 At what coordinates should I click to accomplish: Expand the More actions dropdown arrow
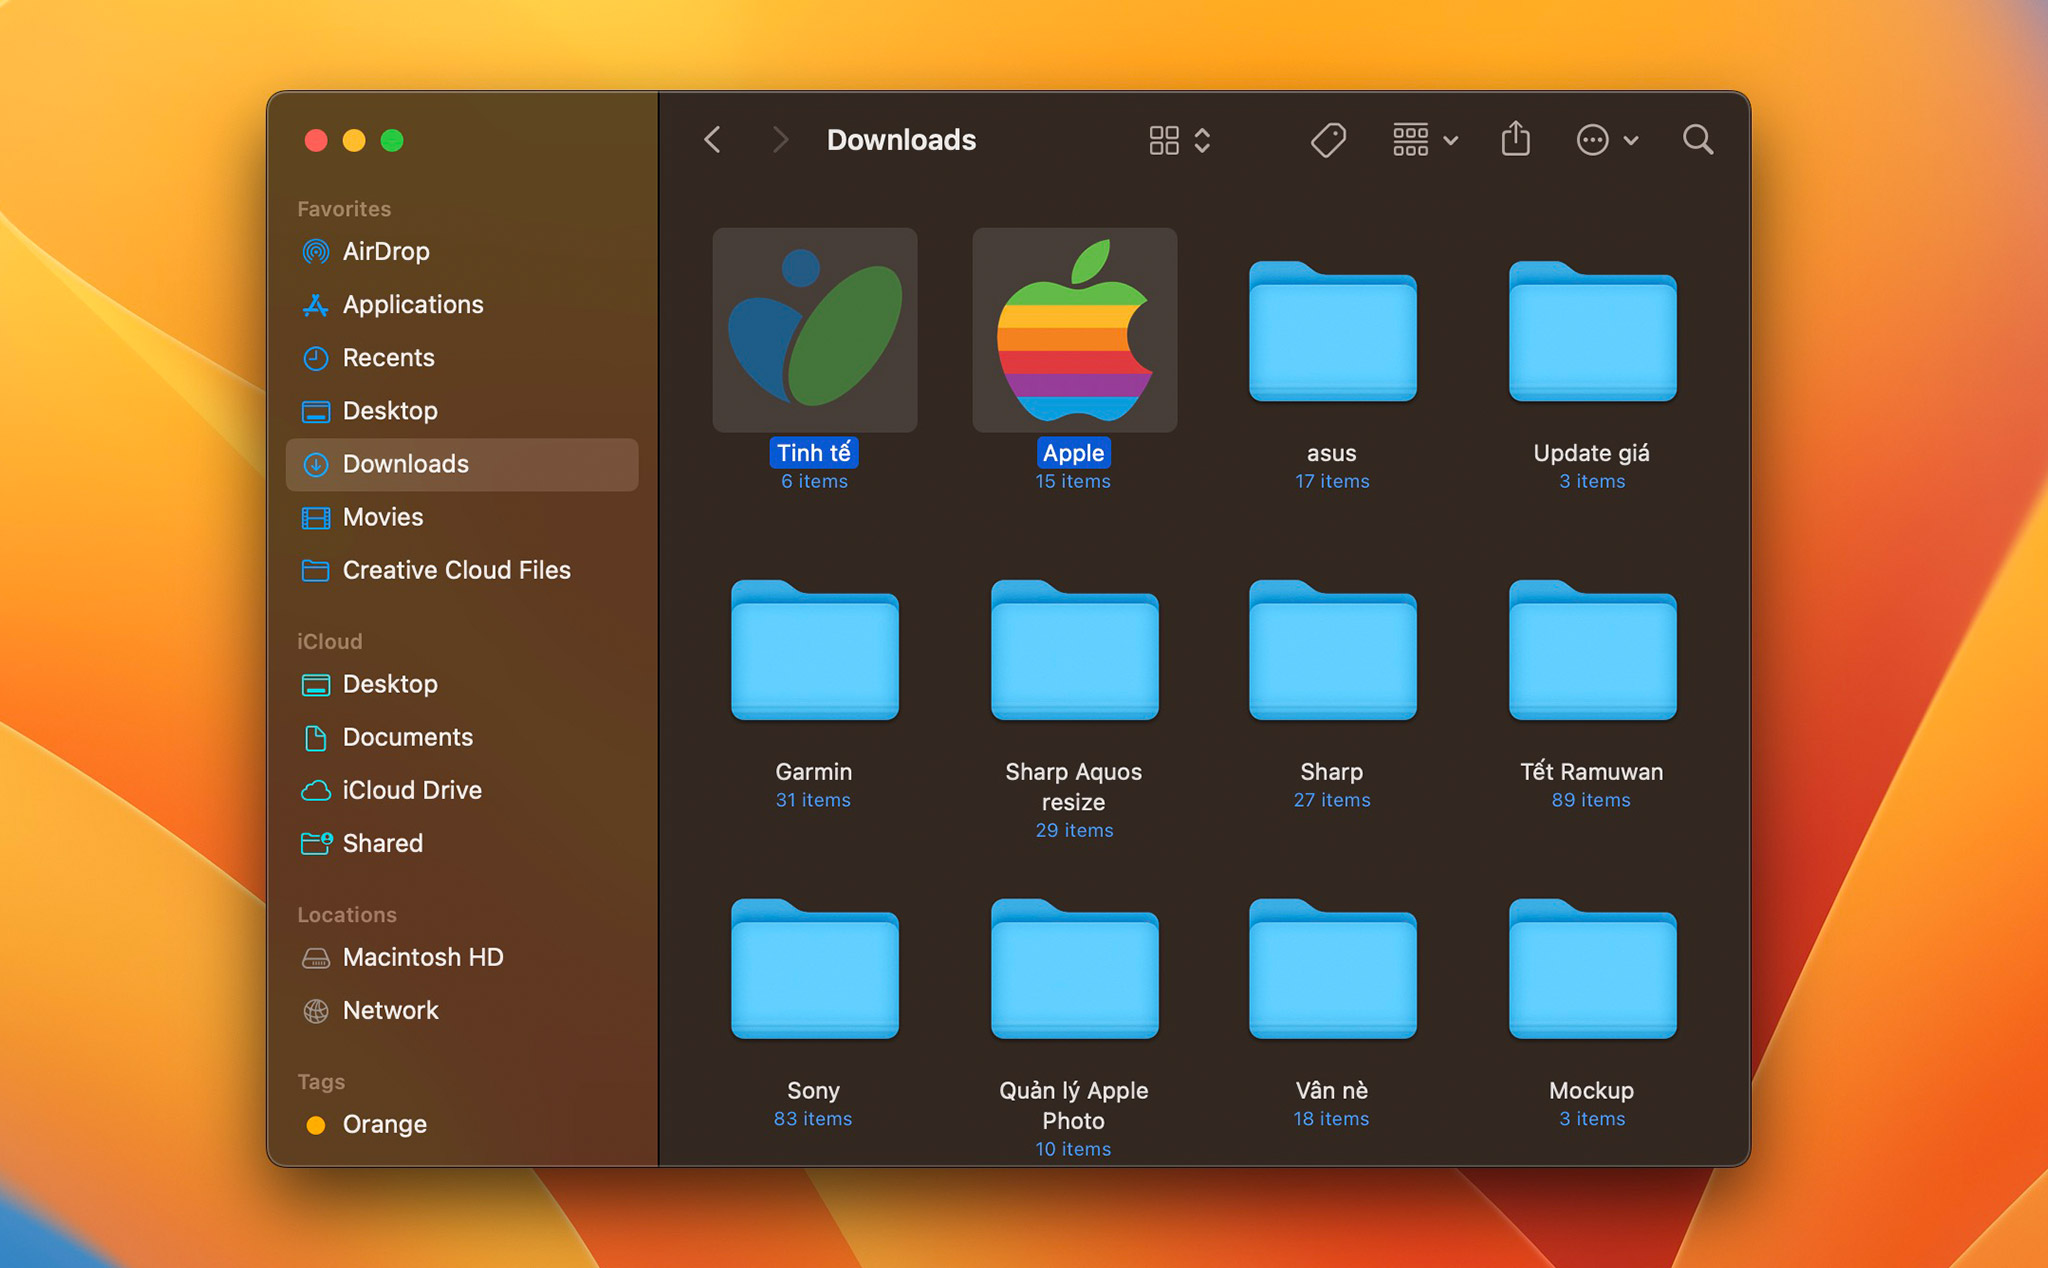pyautogui.click(x=1631, y=141)
